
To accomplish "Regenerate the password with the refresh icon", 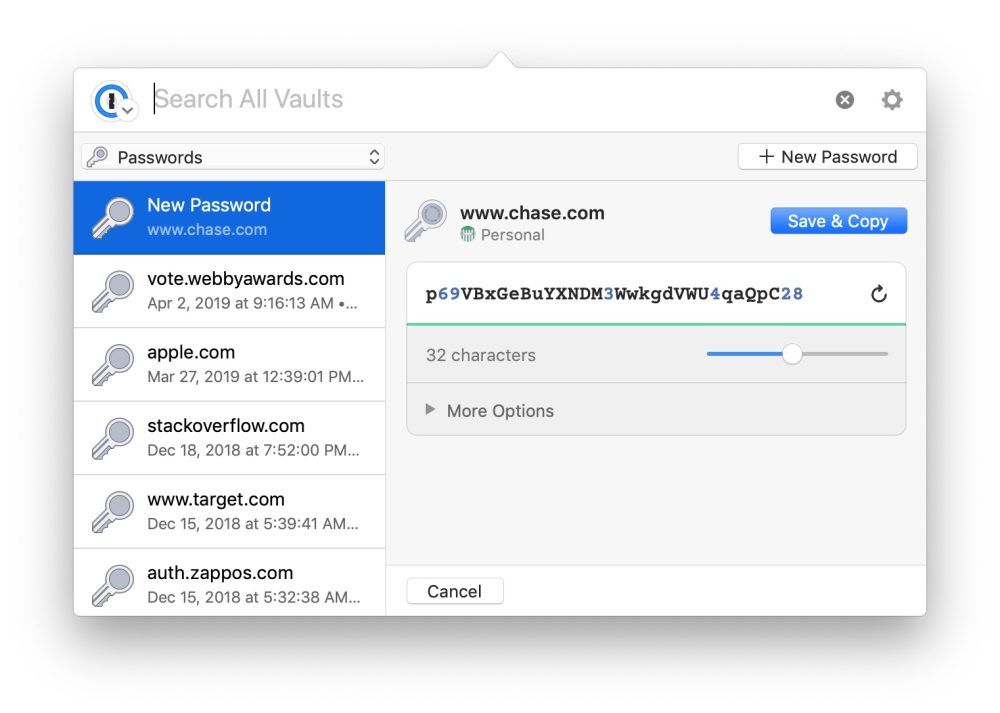I will point(878,294).
